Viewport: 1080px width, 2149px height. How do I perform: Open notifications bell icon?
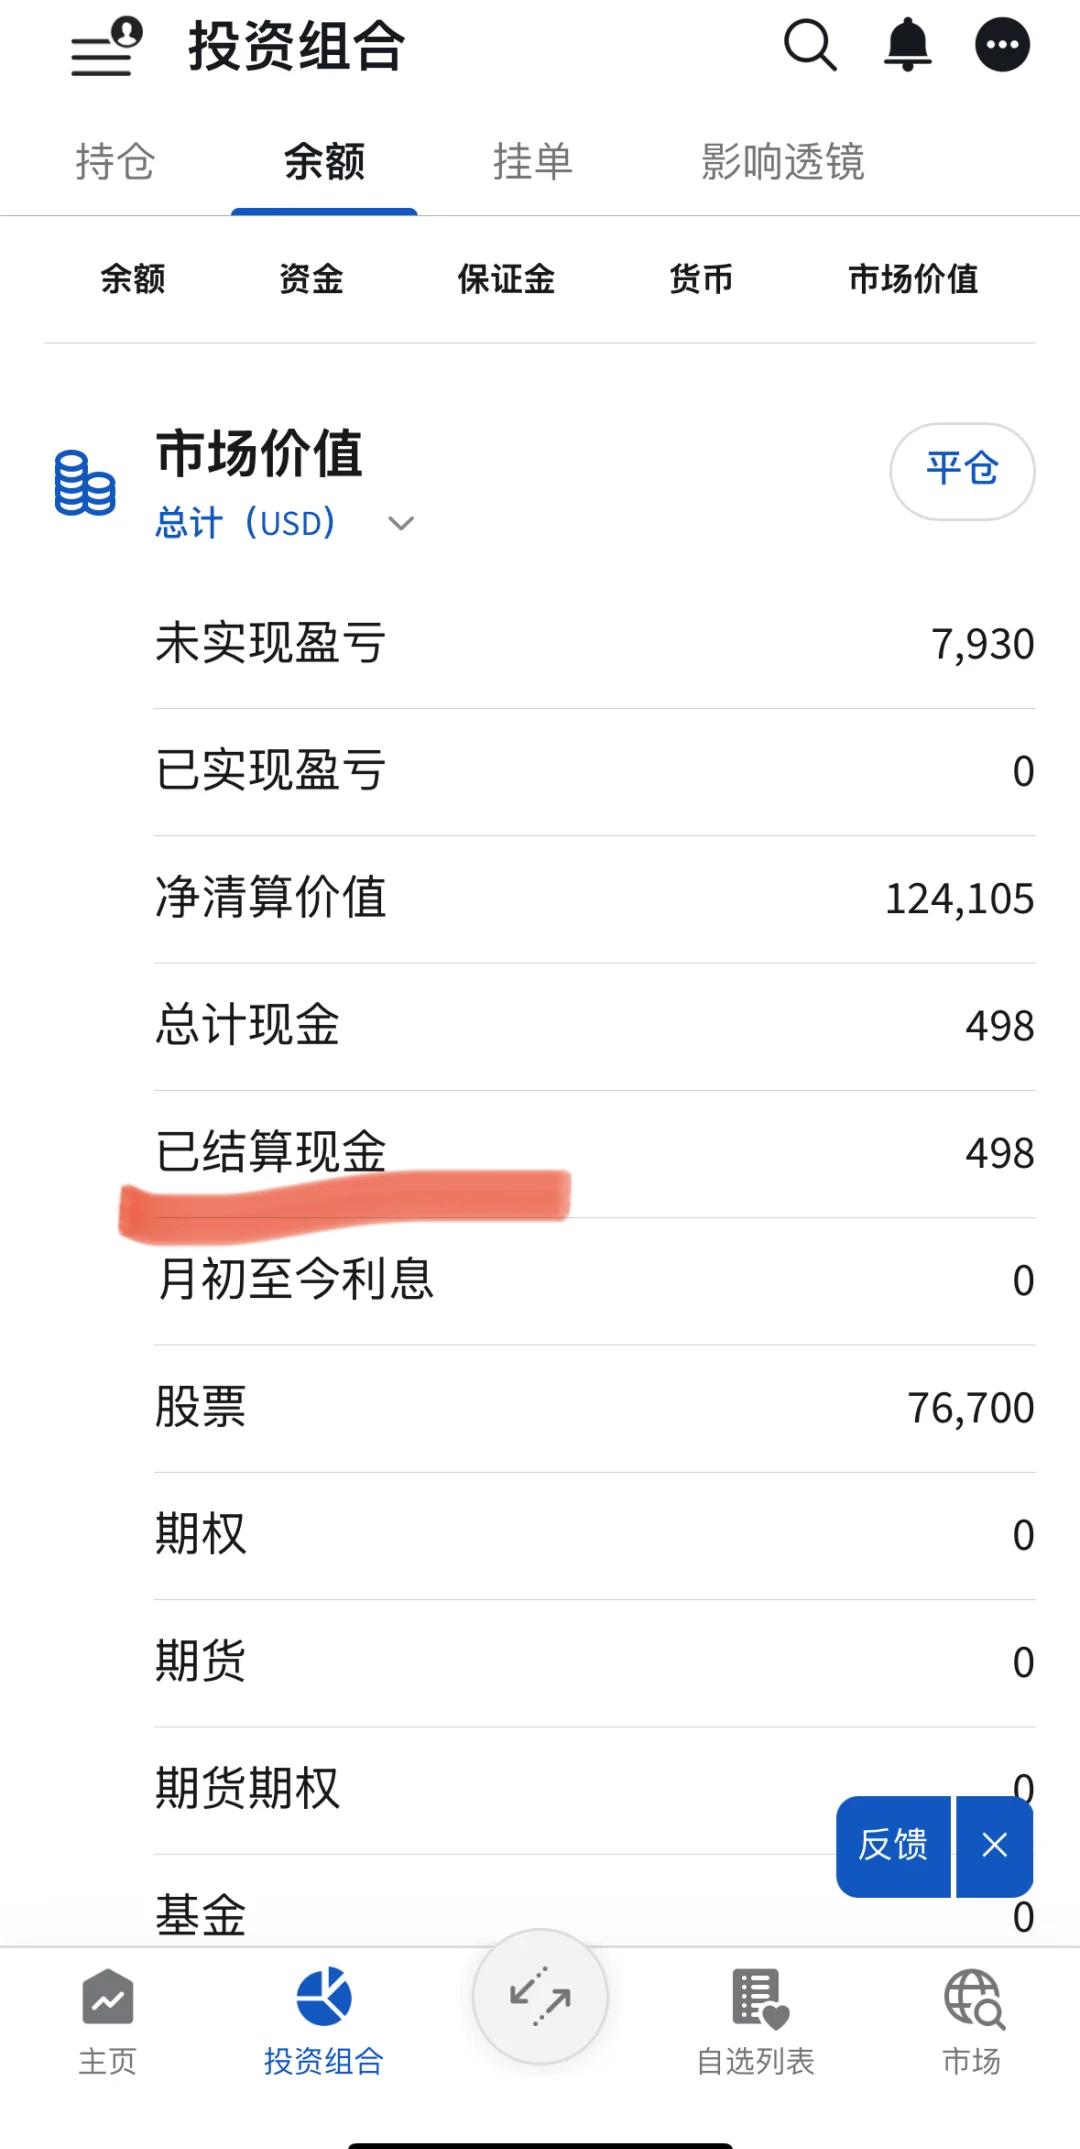(907, 46)
